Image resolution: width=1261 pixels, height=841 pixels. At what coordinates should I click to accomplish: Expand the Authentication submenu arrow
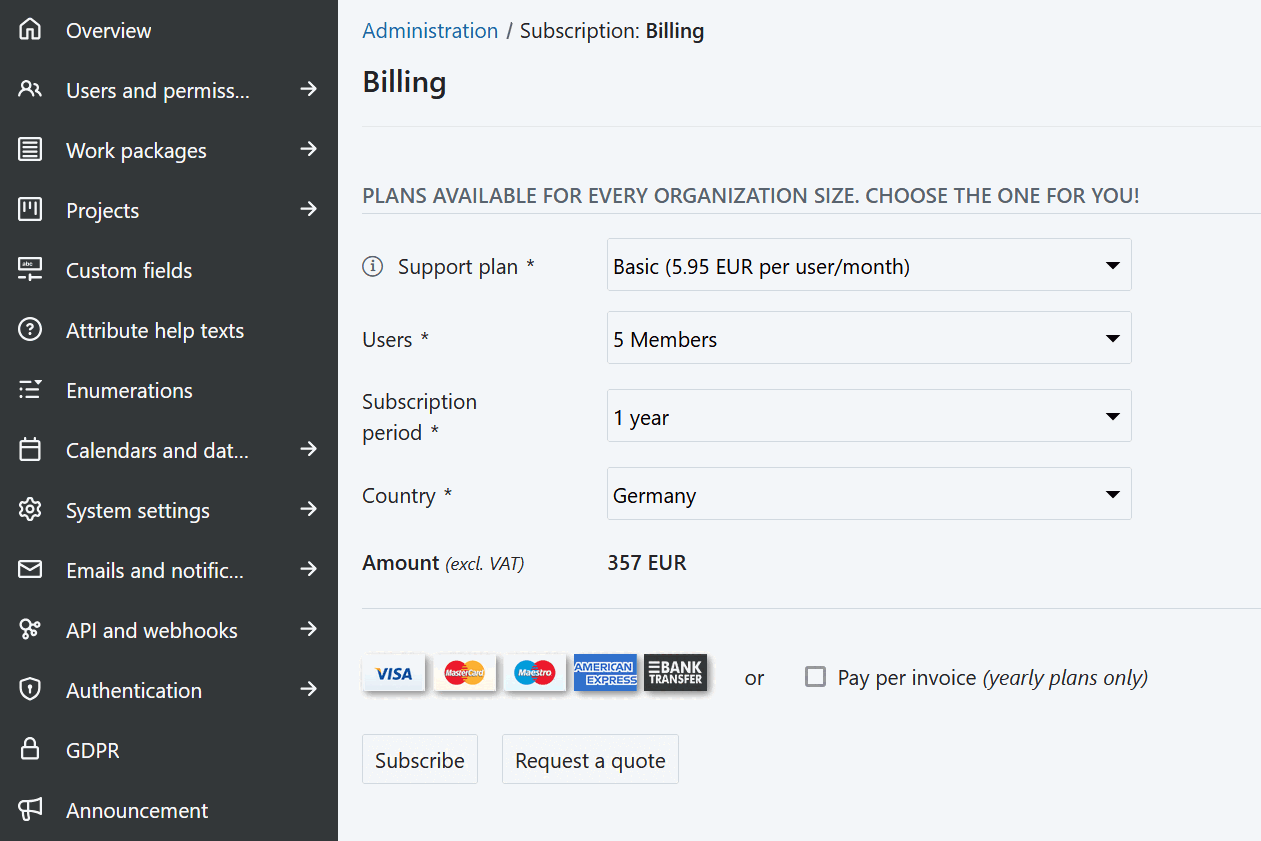[309, 689]
